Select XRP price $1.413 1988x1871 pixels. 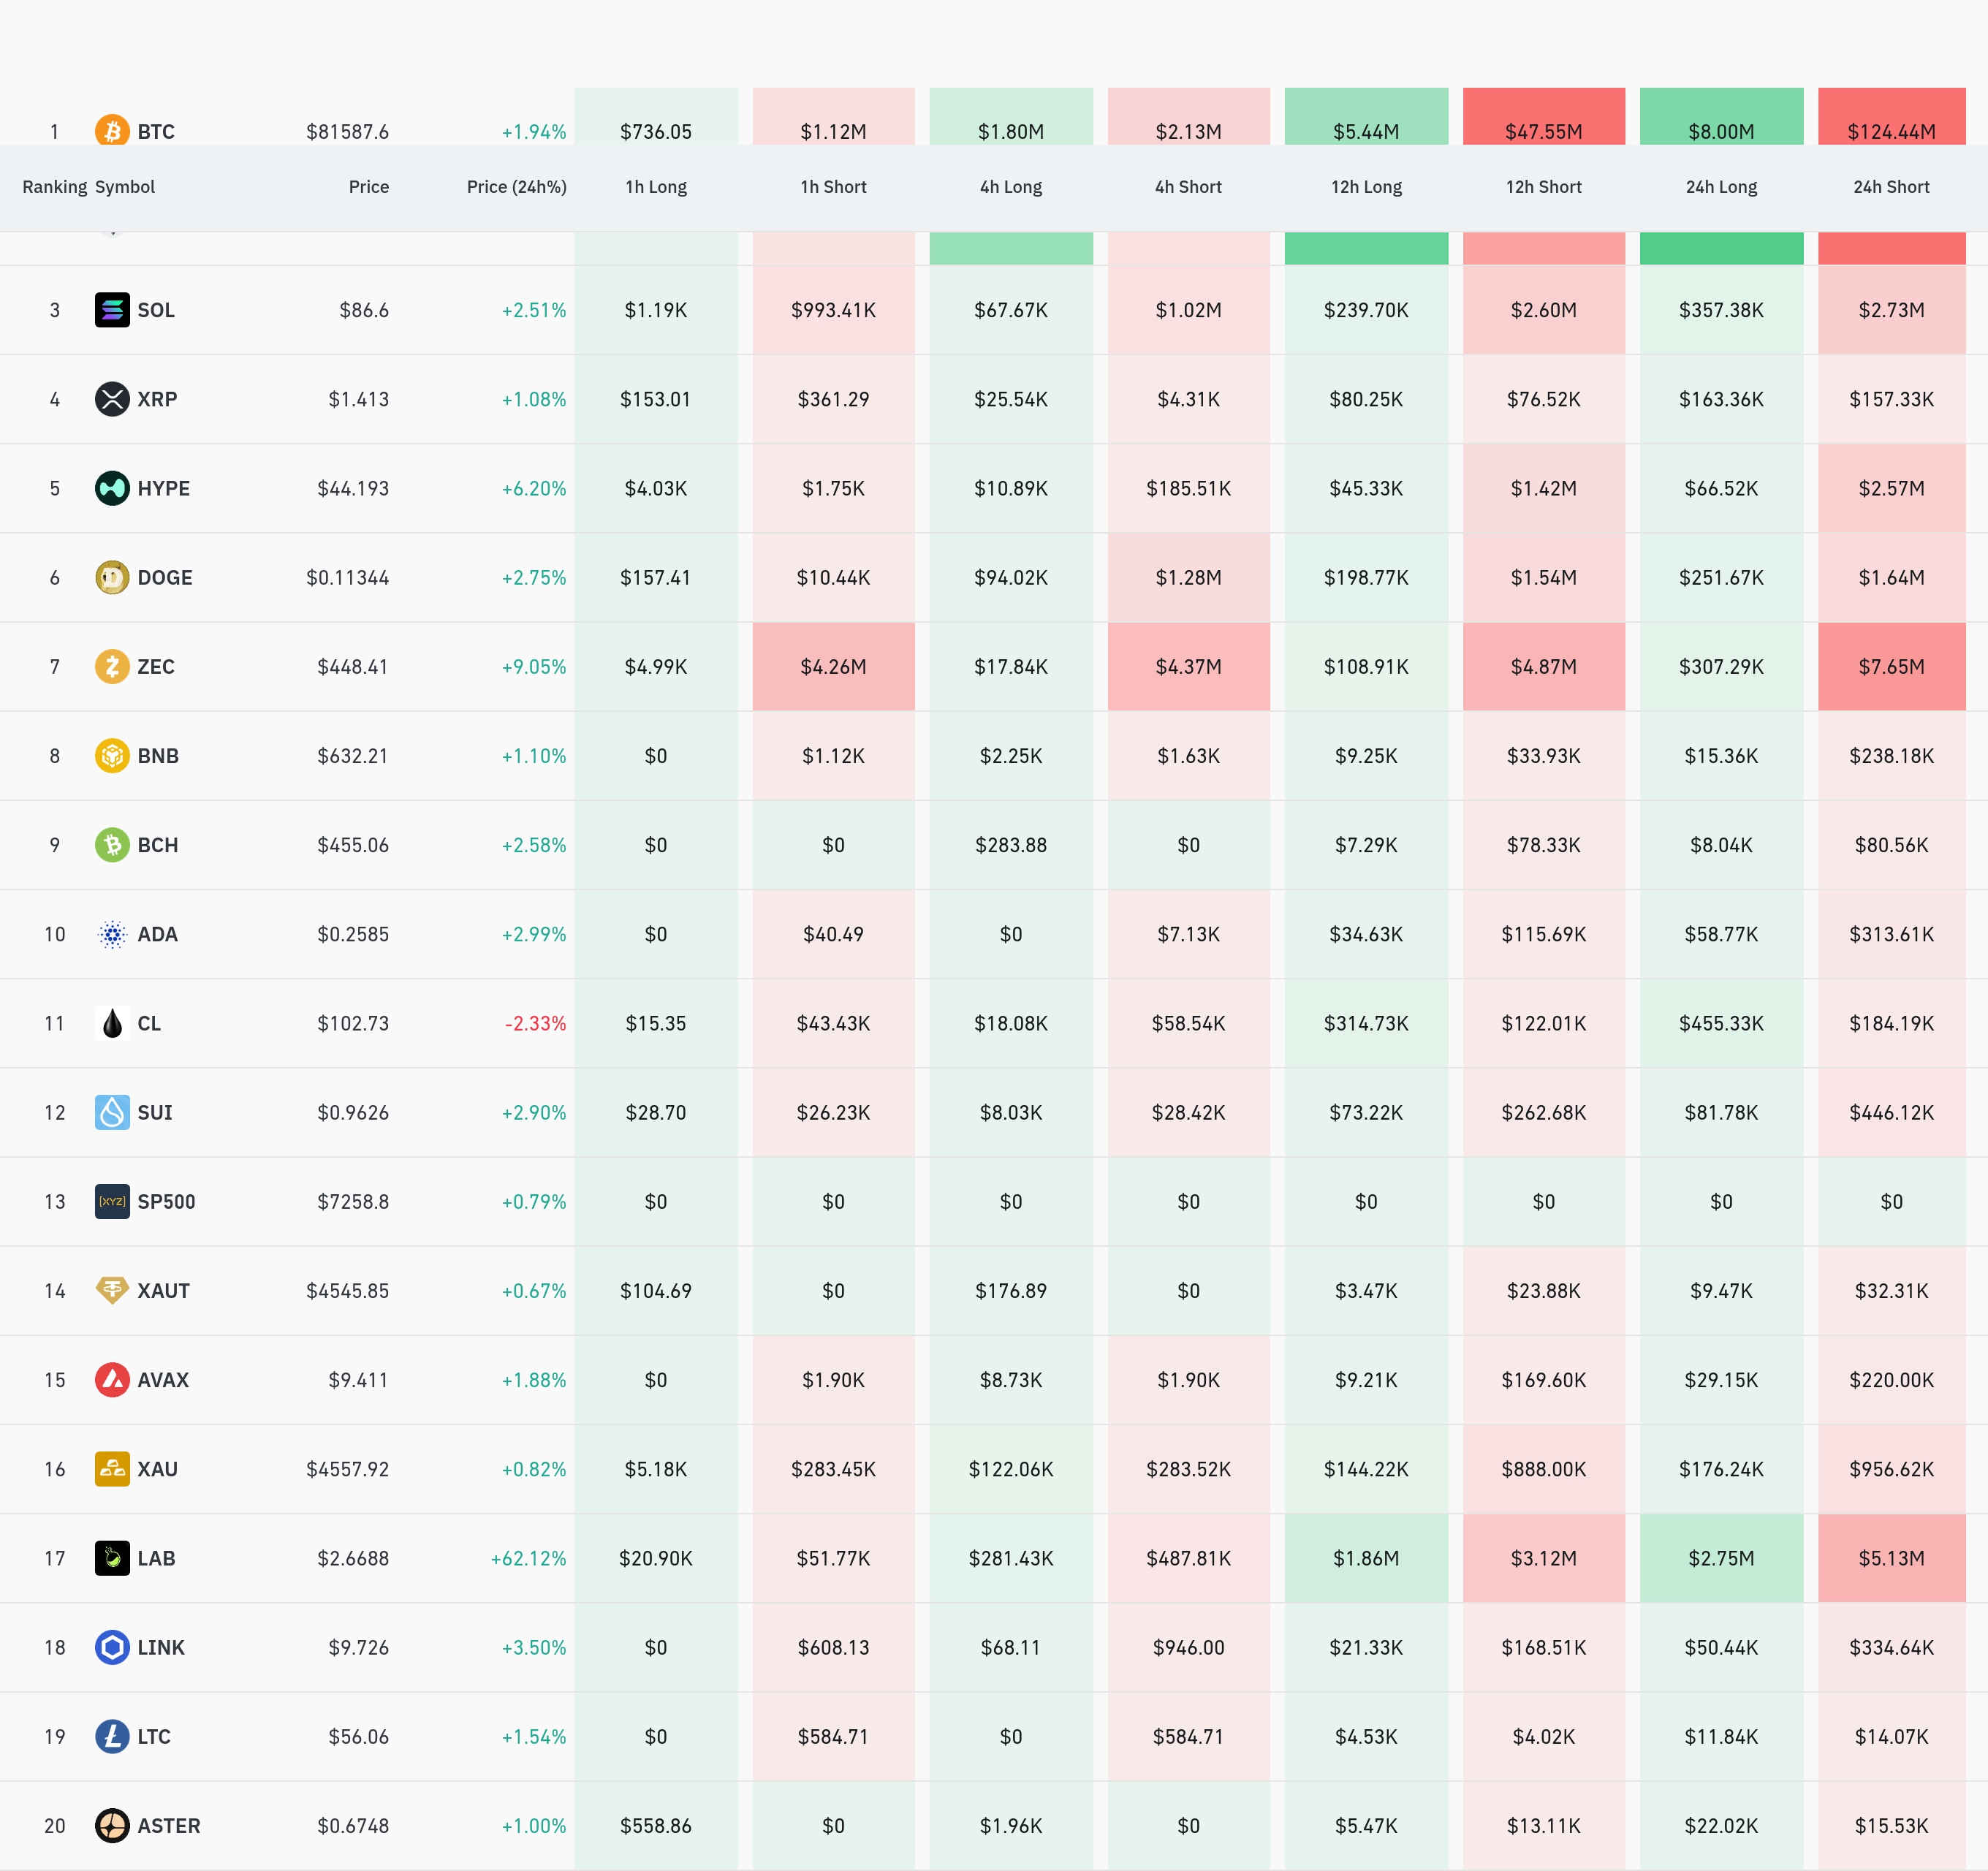click(358, 399)
